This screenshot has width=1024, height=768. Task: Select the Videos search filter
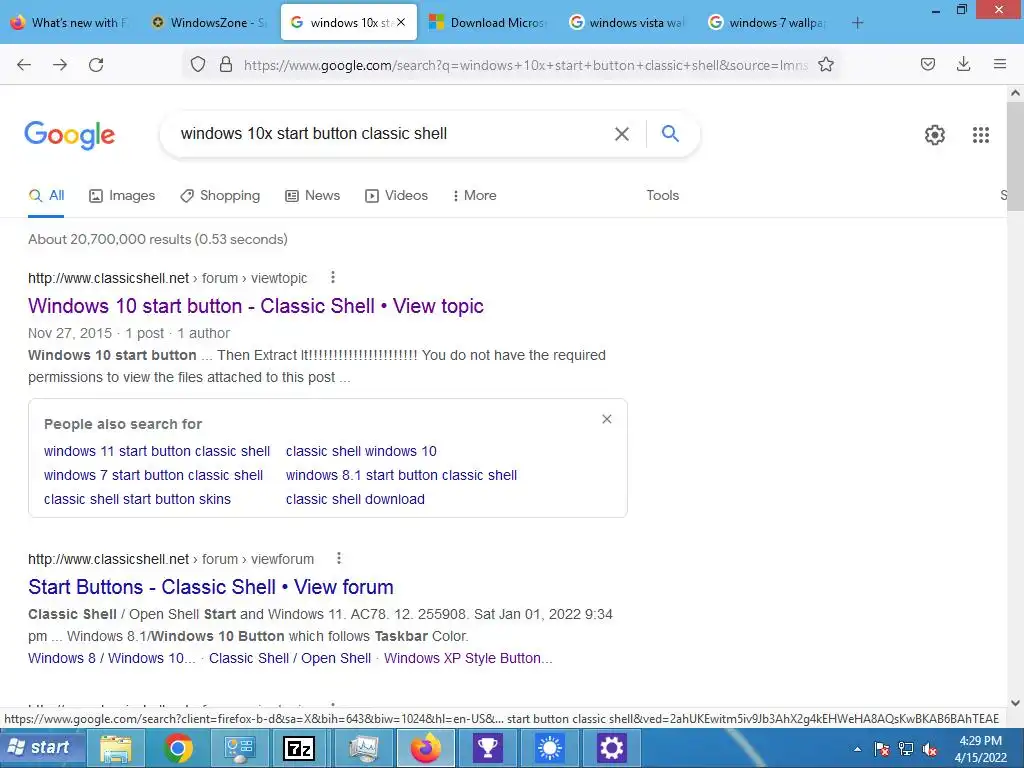click(396, 195)
